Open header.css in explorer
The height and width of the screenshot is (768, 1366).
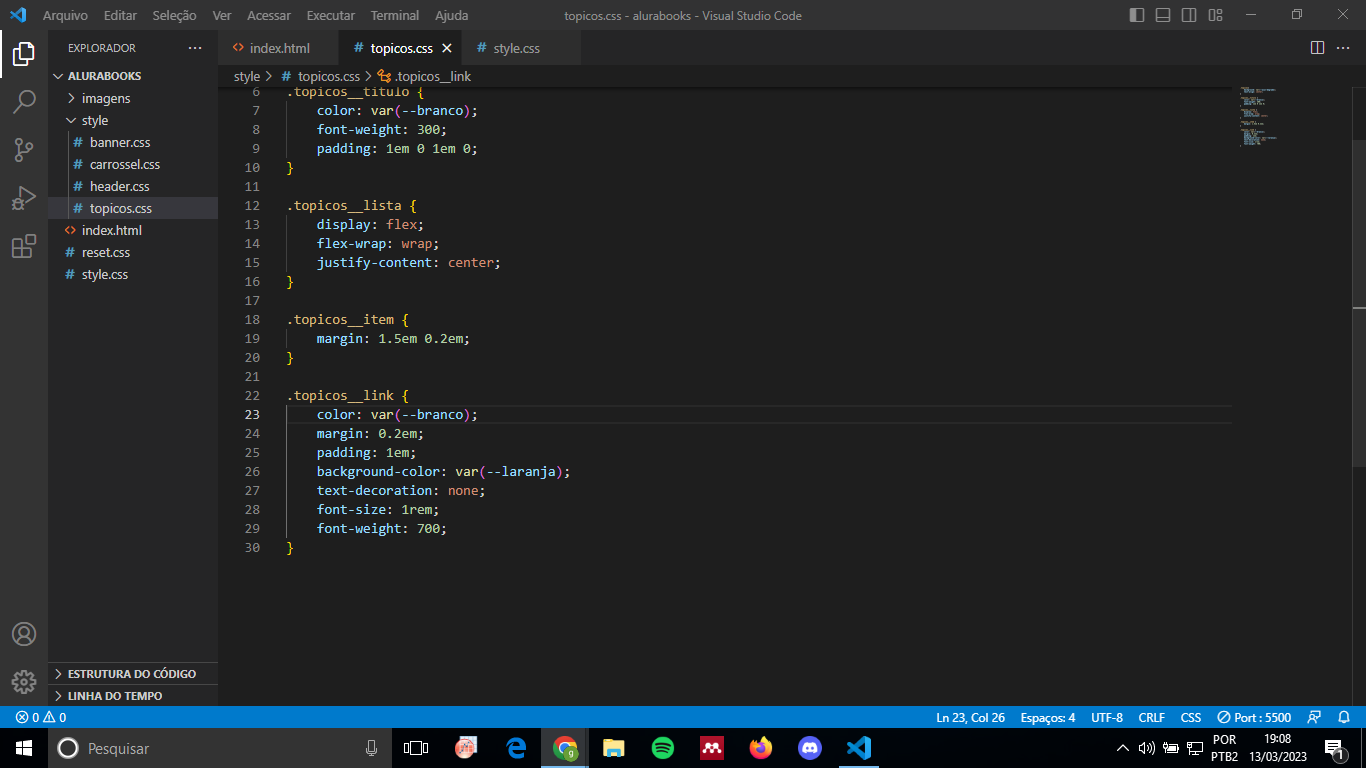pos(133,186)
